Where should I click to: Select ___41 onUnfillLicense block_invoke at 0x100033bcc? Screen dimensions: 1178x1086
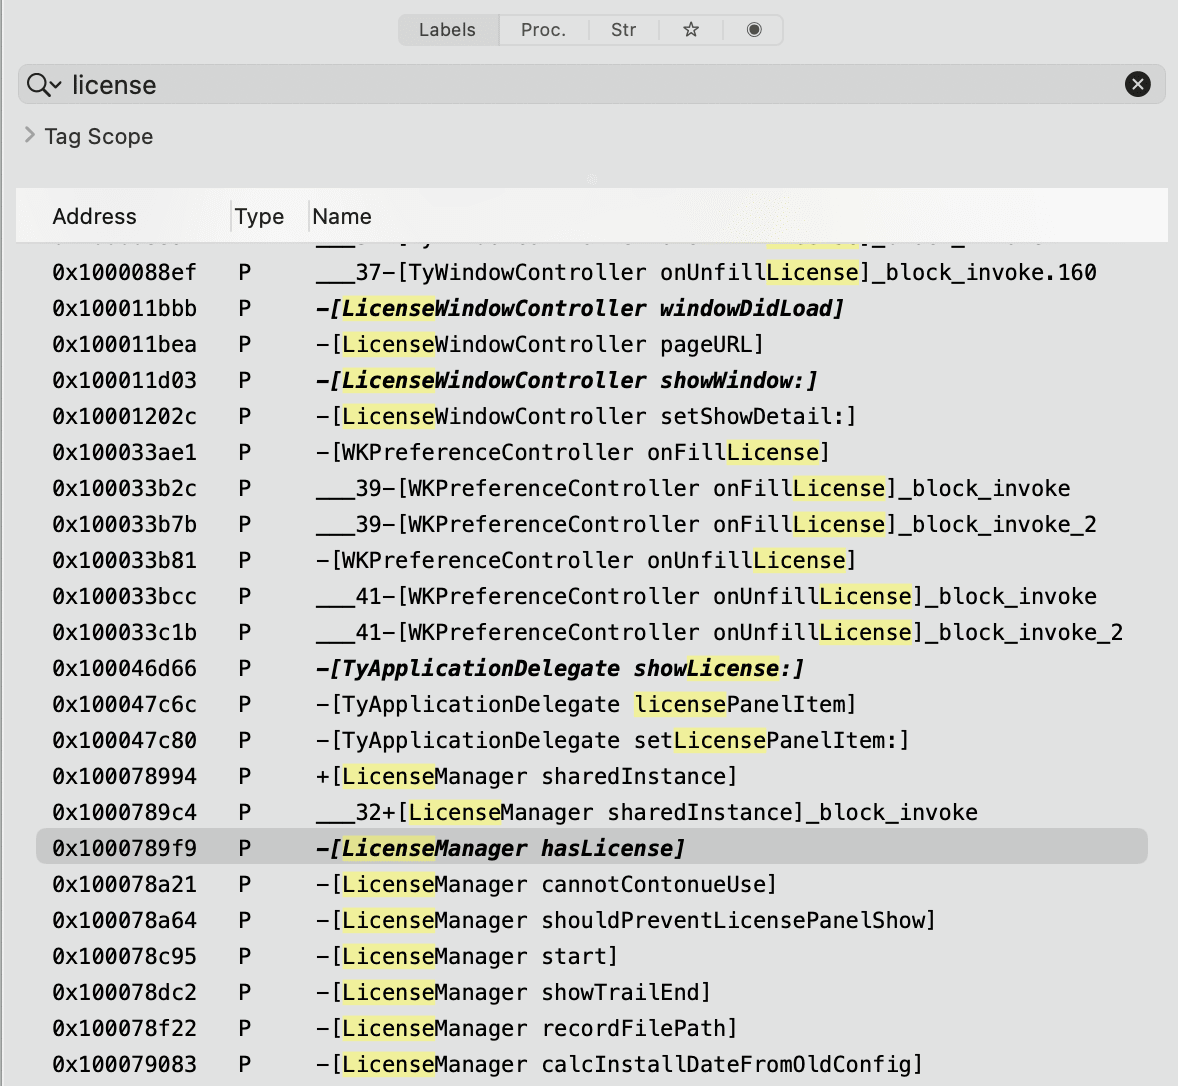[x=592, y=596]
